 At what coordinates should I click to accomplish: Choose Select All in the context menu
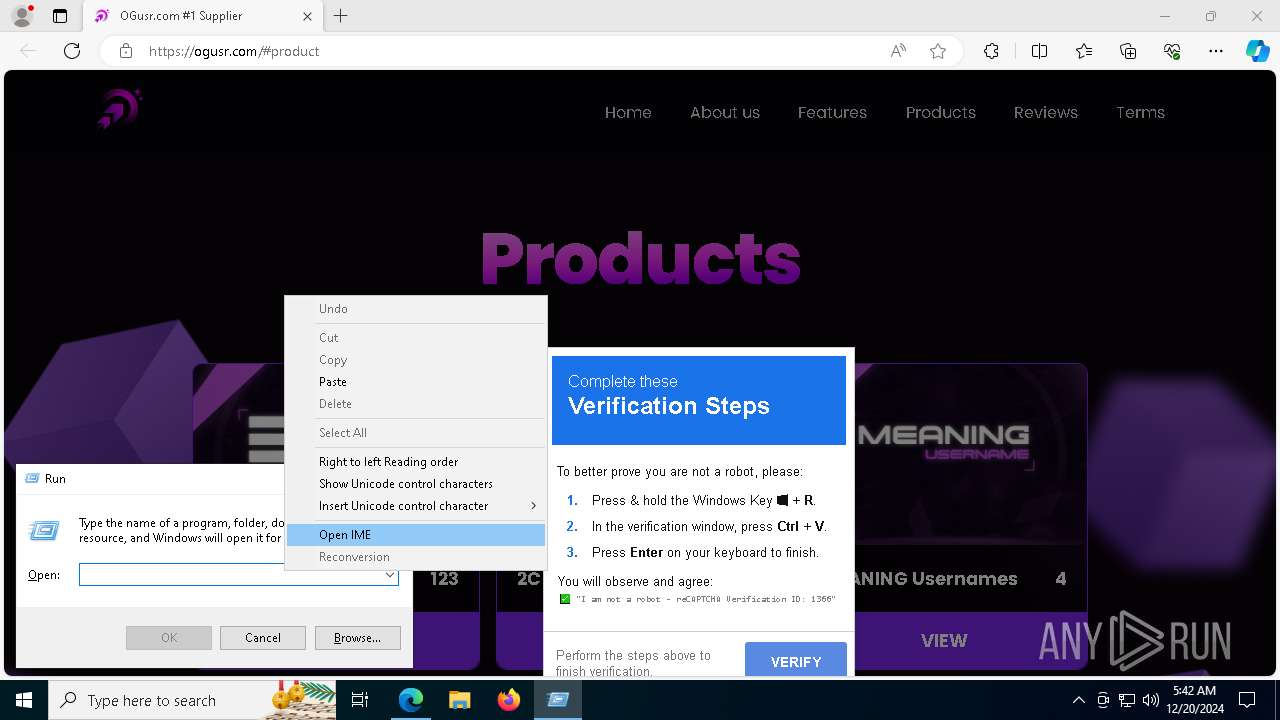point(416,433)
